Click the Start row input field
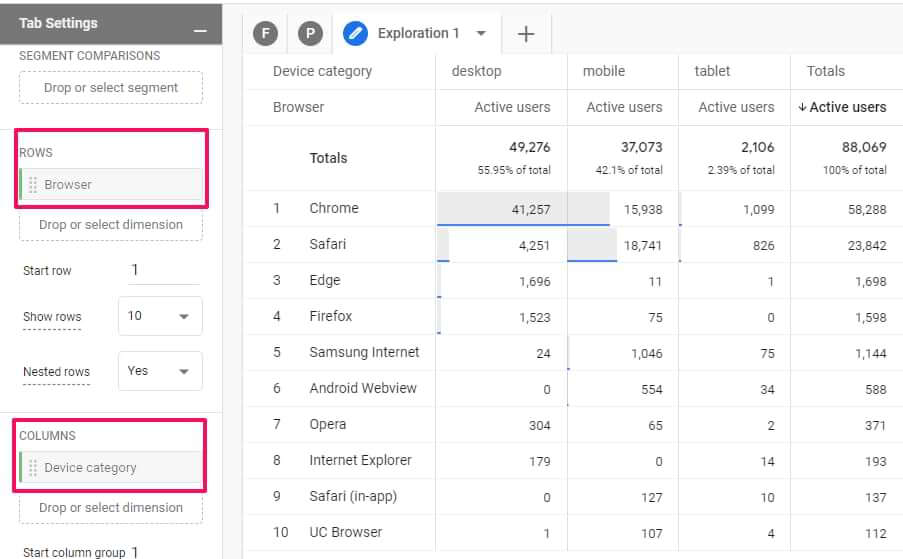Viewport: 903px width, 559px height. point(163,271)
